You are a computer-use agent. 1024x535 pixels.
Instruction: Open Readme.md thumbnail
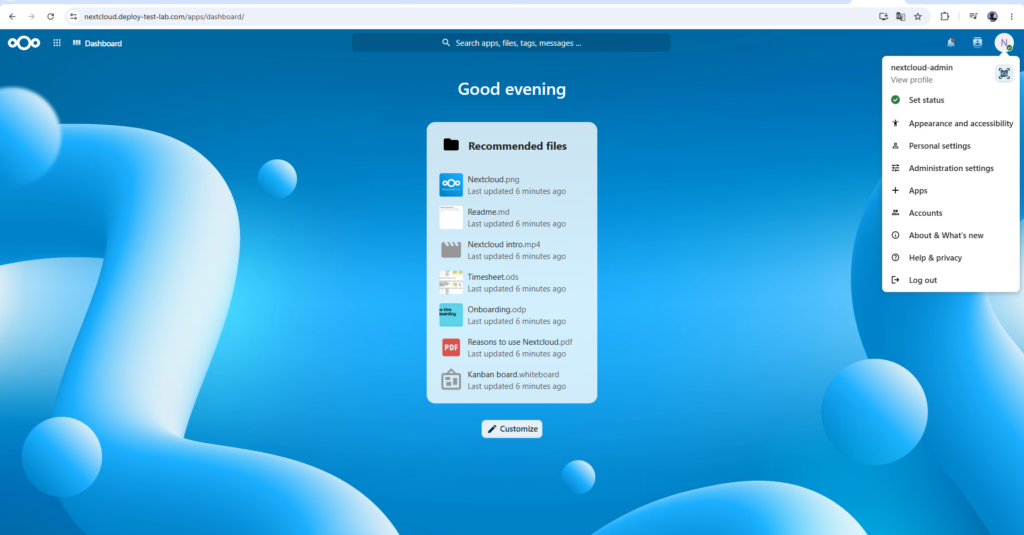click(451, 218)
